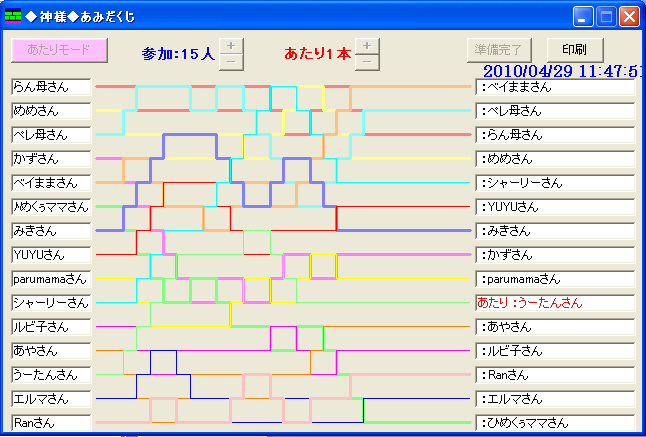The image size is (646, 437).
Task: Click the result field :らん母さん
Action: [555, 135]
